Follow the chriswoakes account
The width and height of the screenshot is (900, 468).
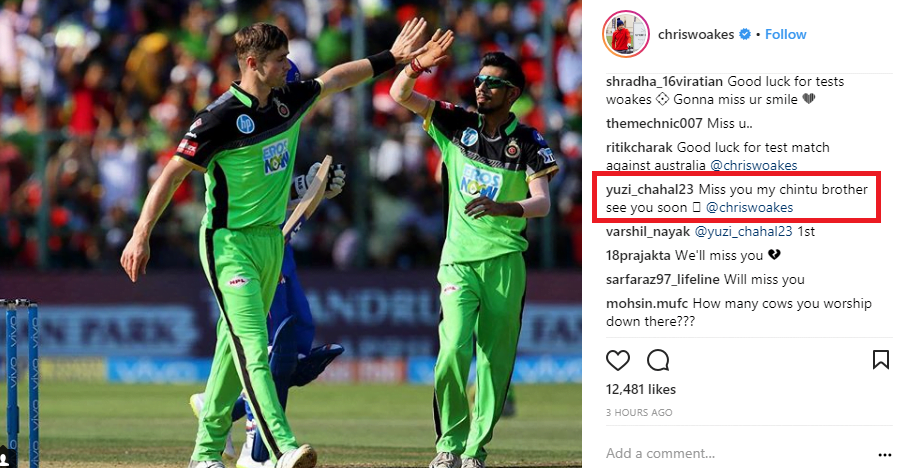point(785,34)
